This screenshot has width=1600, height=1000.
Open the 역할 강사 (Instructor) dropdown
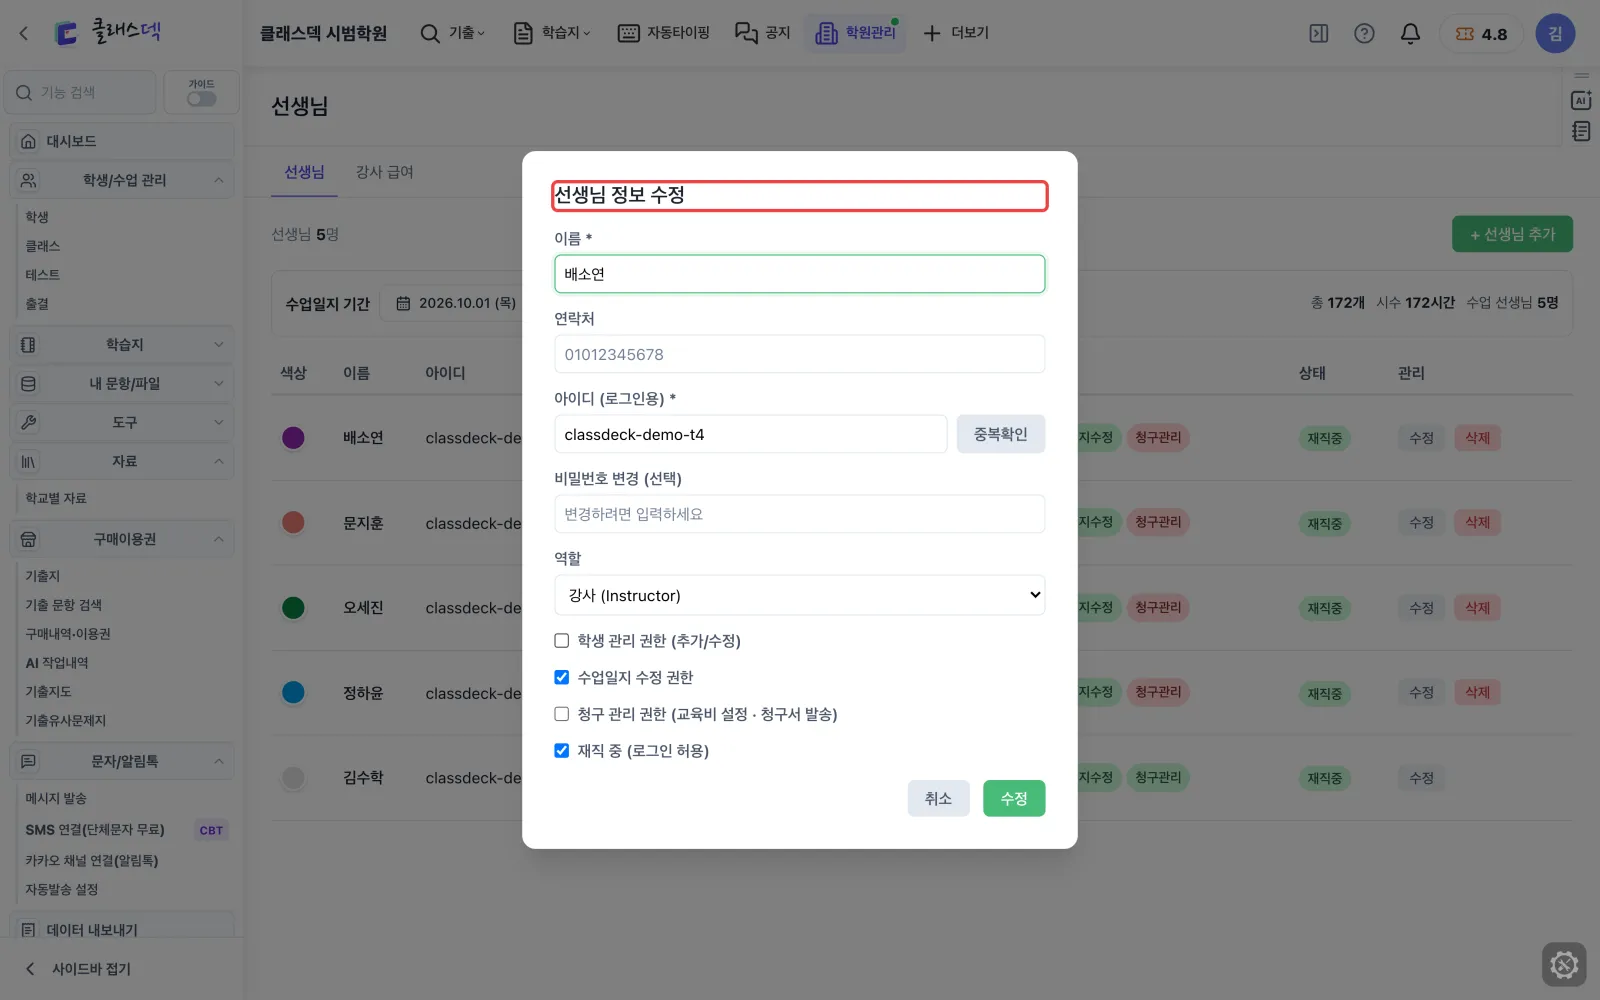click(799, 595)
